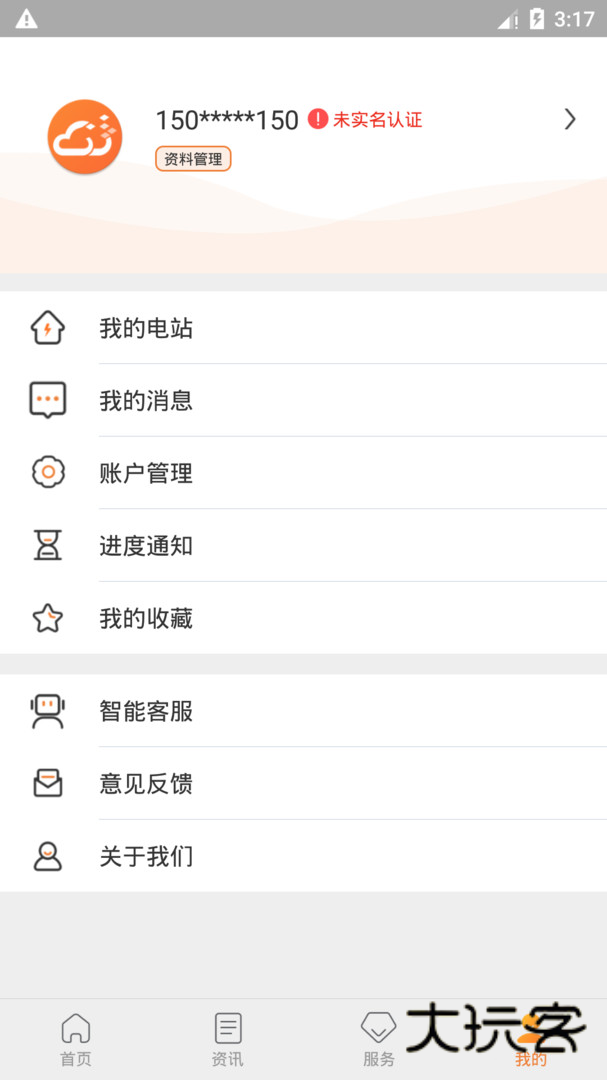Image resolution: width=607 pixels, height=1080 pixels.
Task: Expand profile details via right chevron
Action: click(570, 119)
